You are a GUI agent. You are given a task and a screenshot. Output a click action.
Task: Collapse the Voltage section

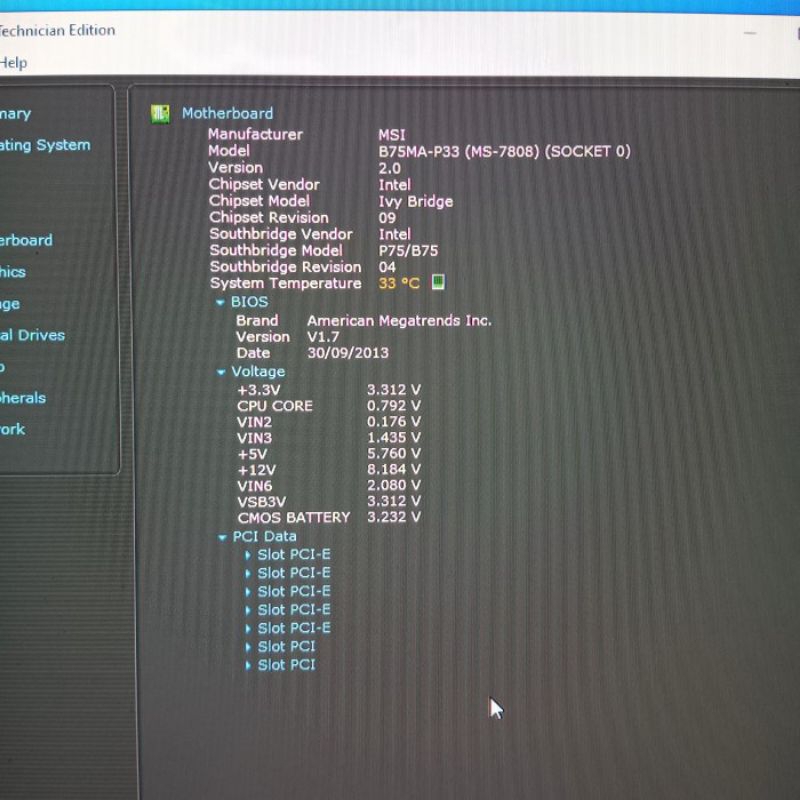click(222, 372)
